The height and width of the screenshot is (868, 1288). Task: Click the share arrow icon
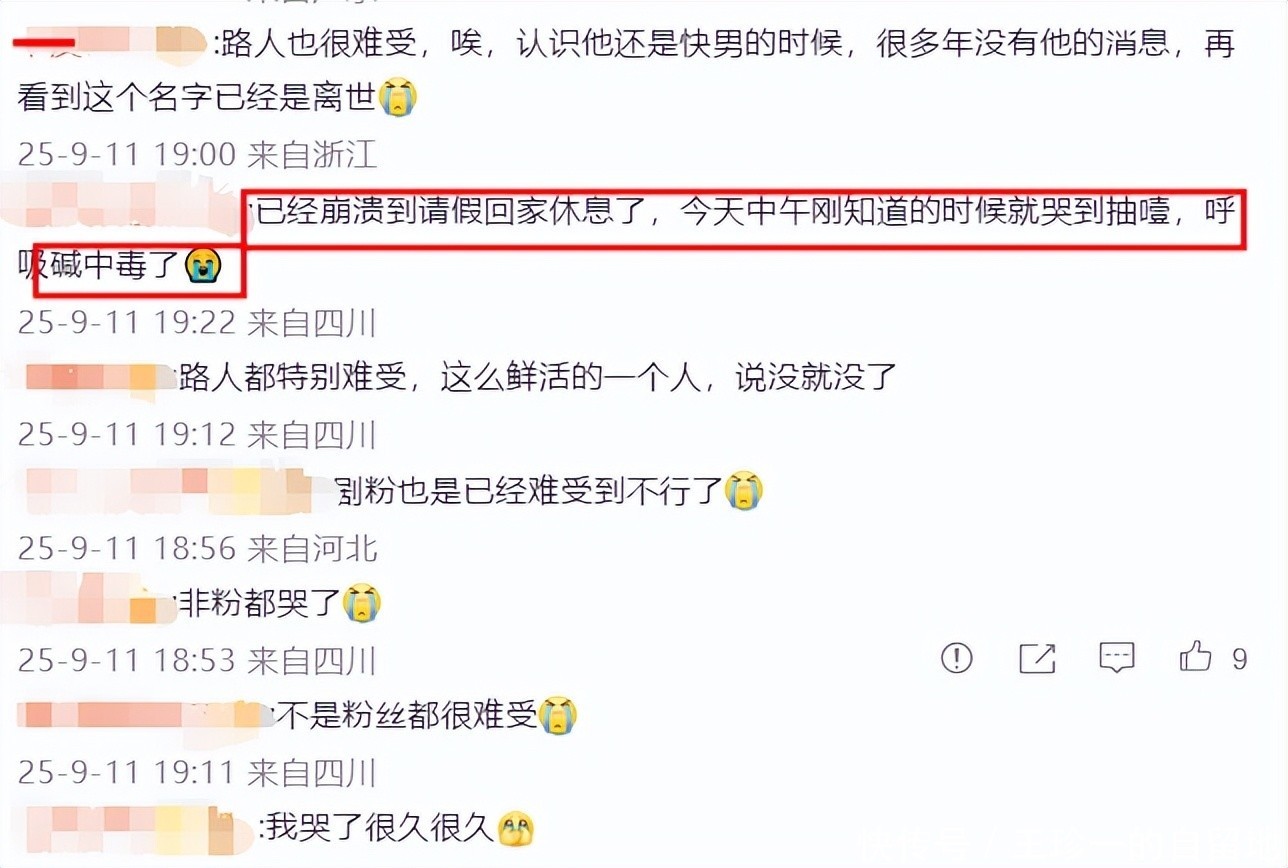pyautogui.click(x=1037, y=658)
